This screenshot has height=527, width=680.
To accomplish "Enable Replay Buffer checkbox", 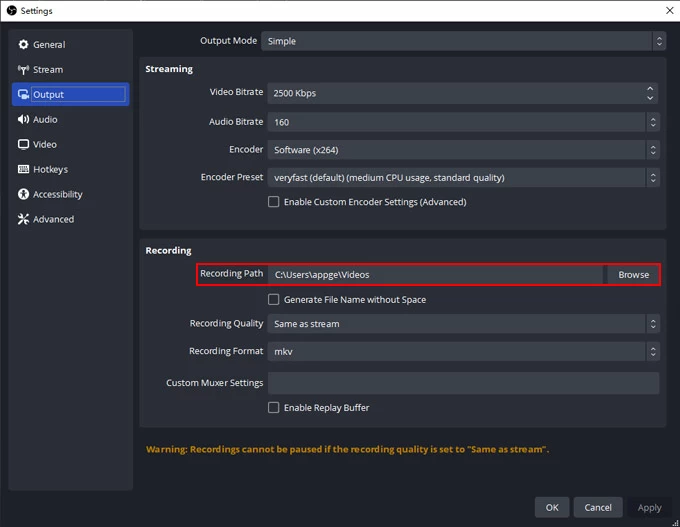I will point(273,407).
